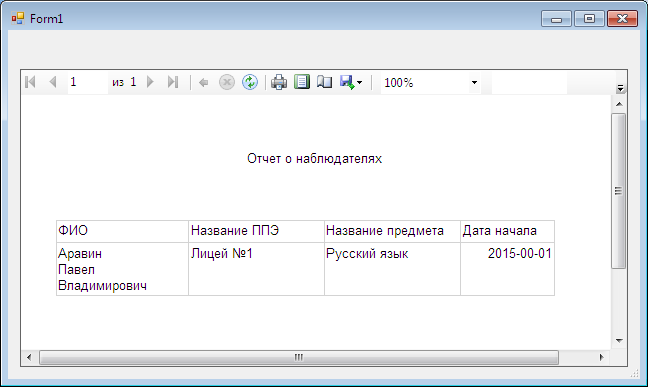Expand the toolbar overflow arrow

620,88
